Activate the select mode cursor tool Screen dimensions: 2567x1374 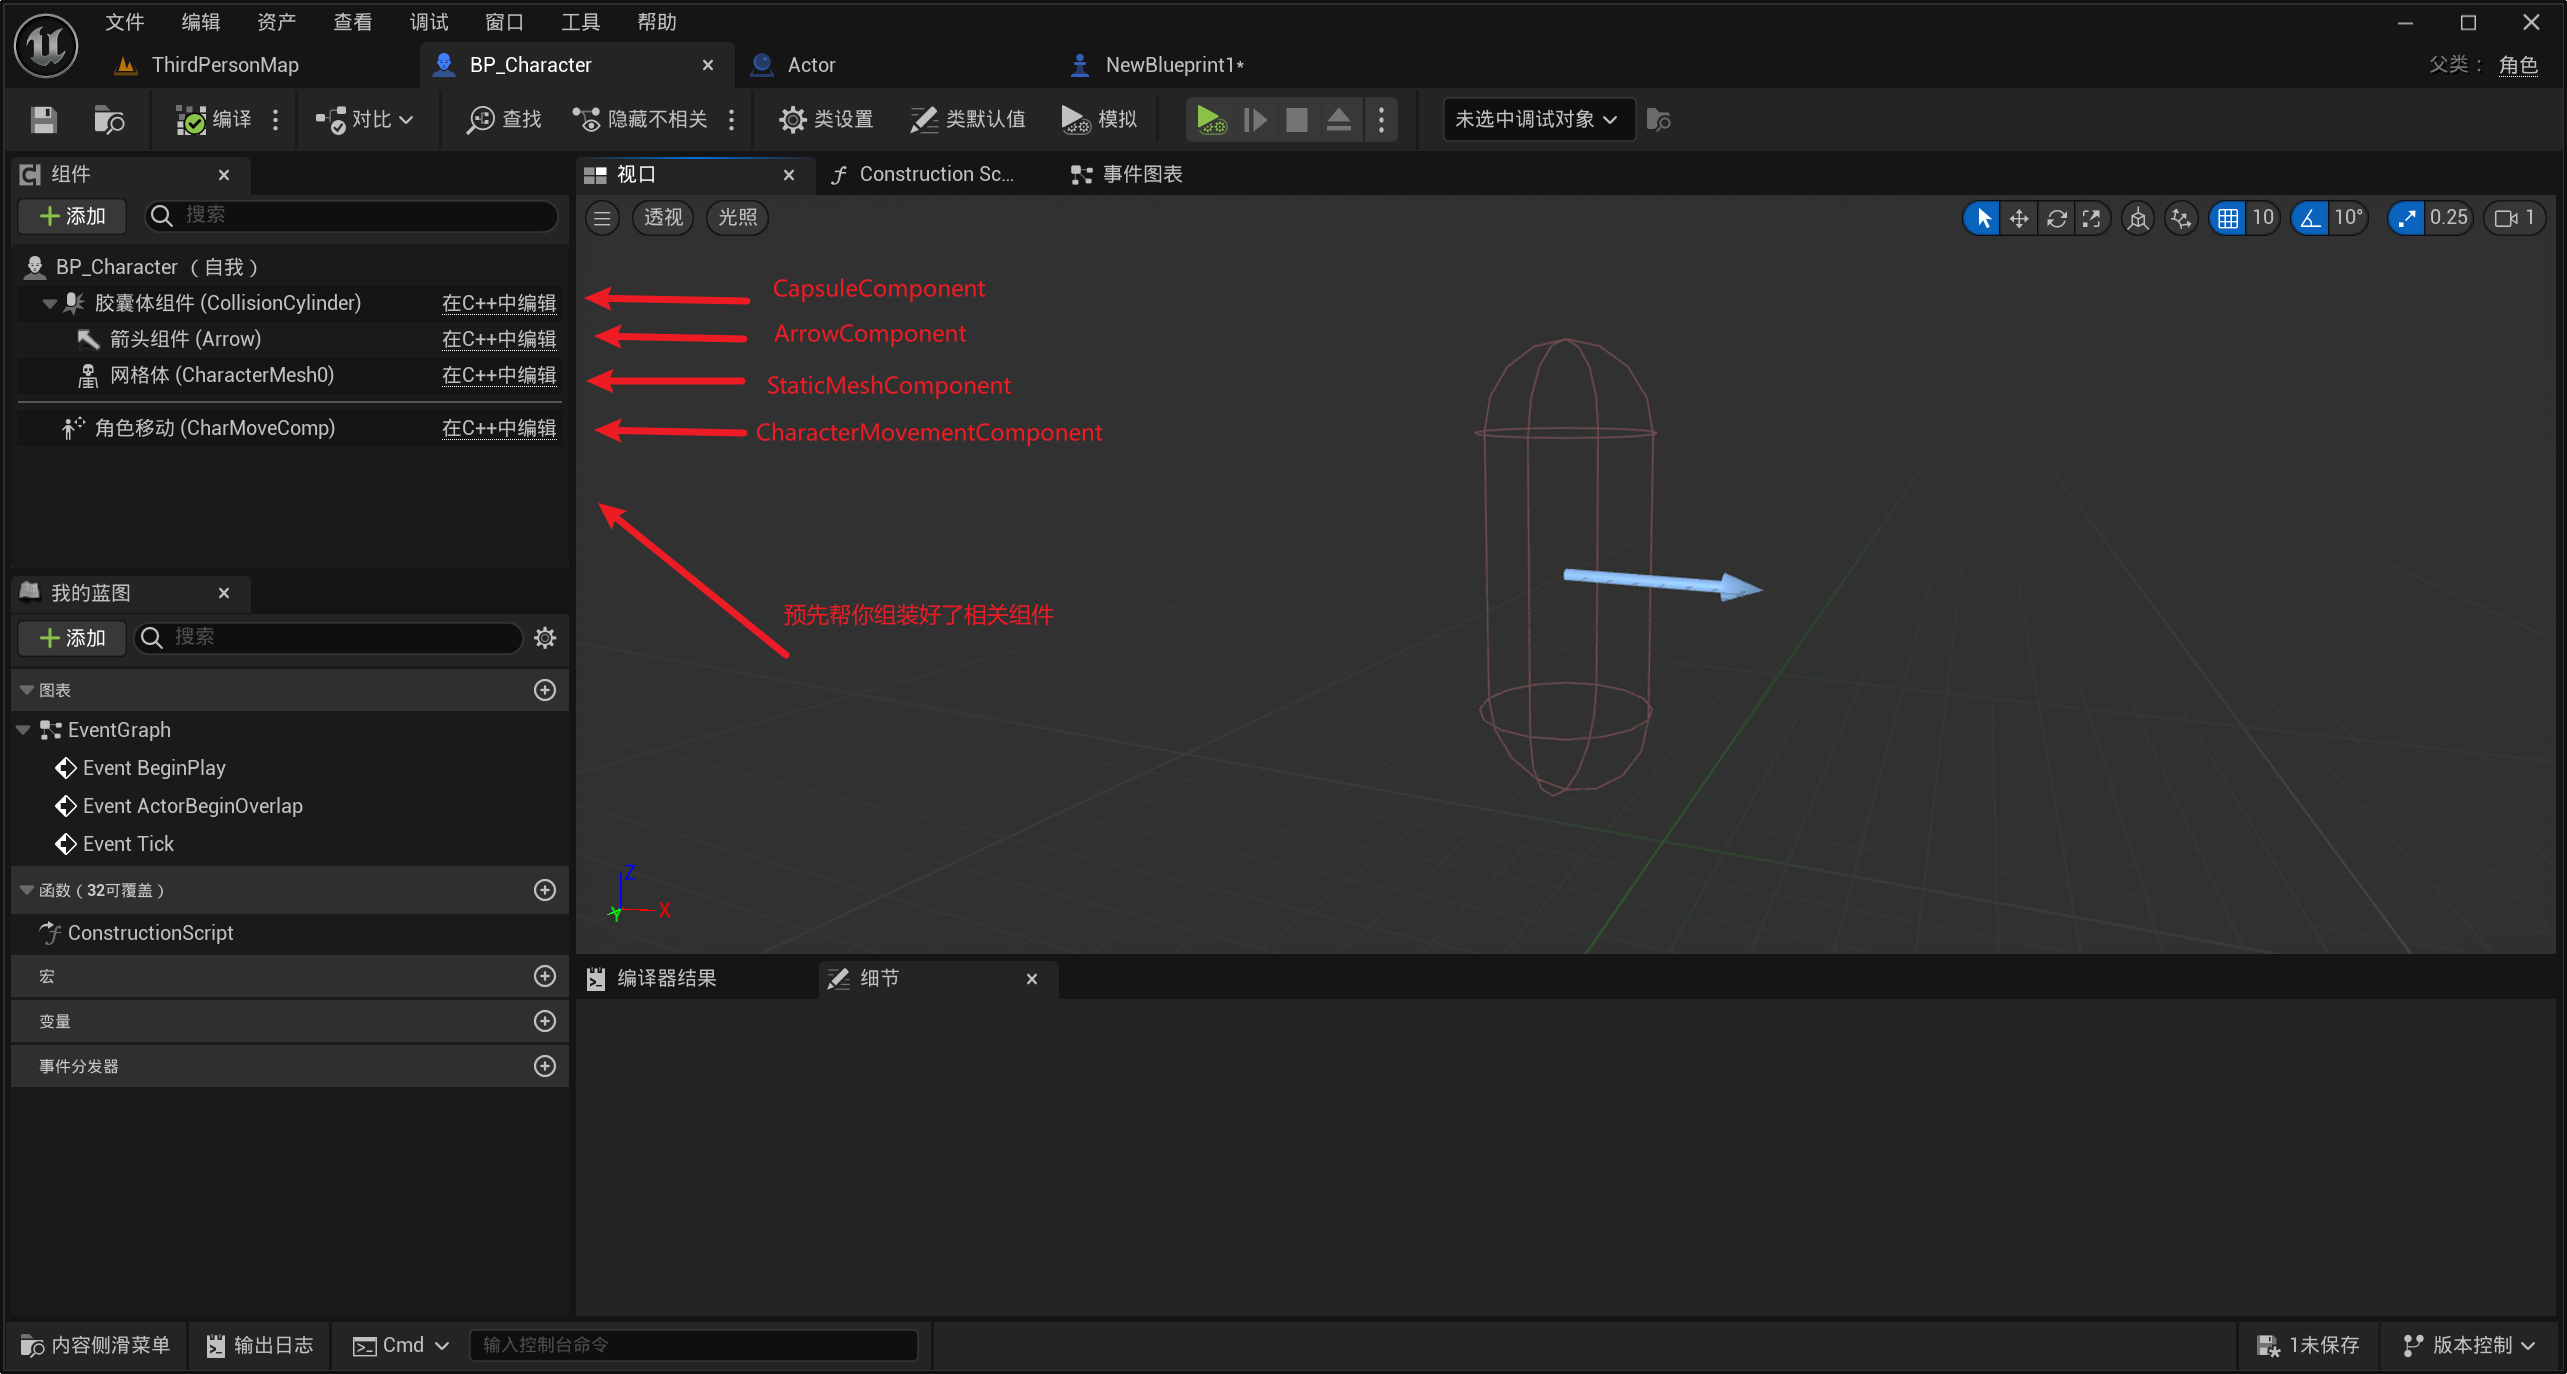pos(1984,218)
